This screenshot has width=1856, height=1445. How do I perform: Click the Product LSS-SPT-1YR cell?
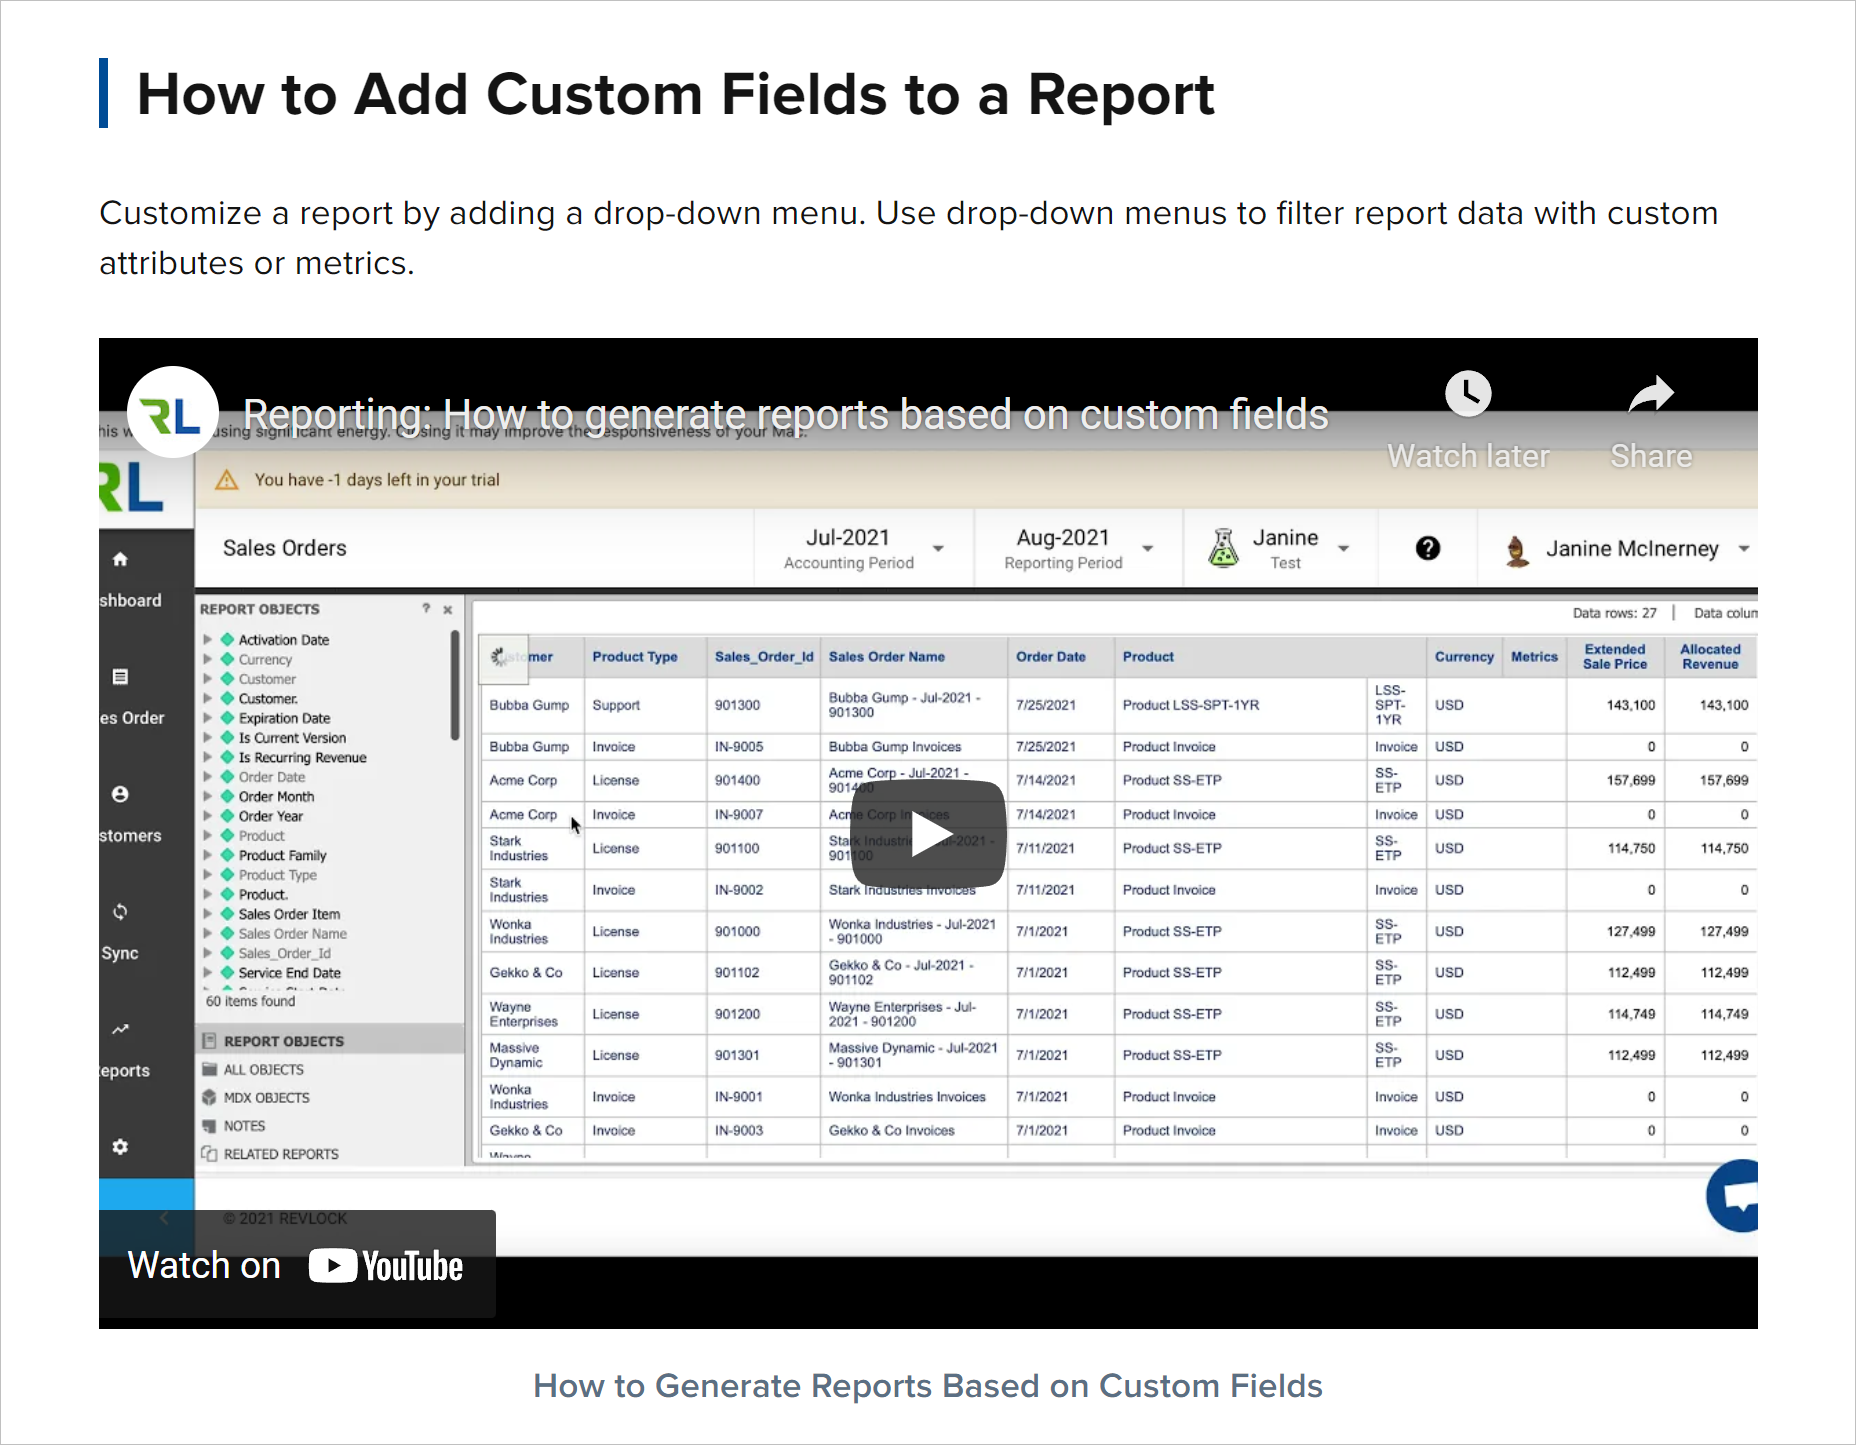(1240, 705)
